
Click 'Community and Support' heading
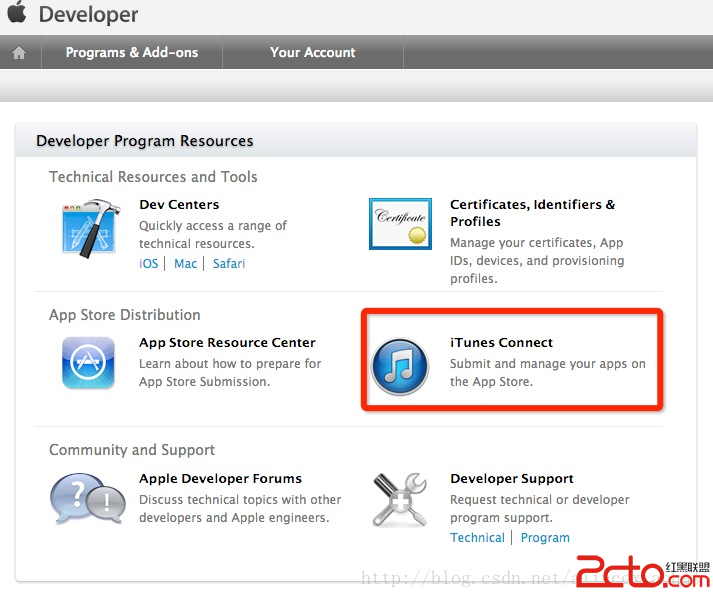(x=132, y=450)
